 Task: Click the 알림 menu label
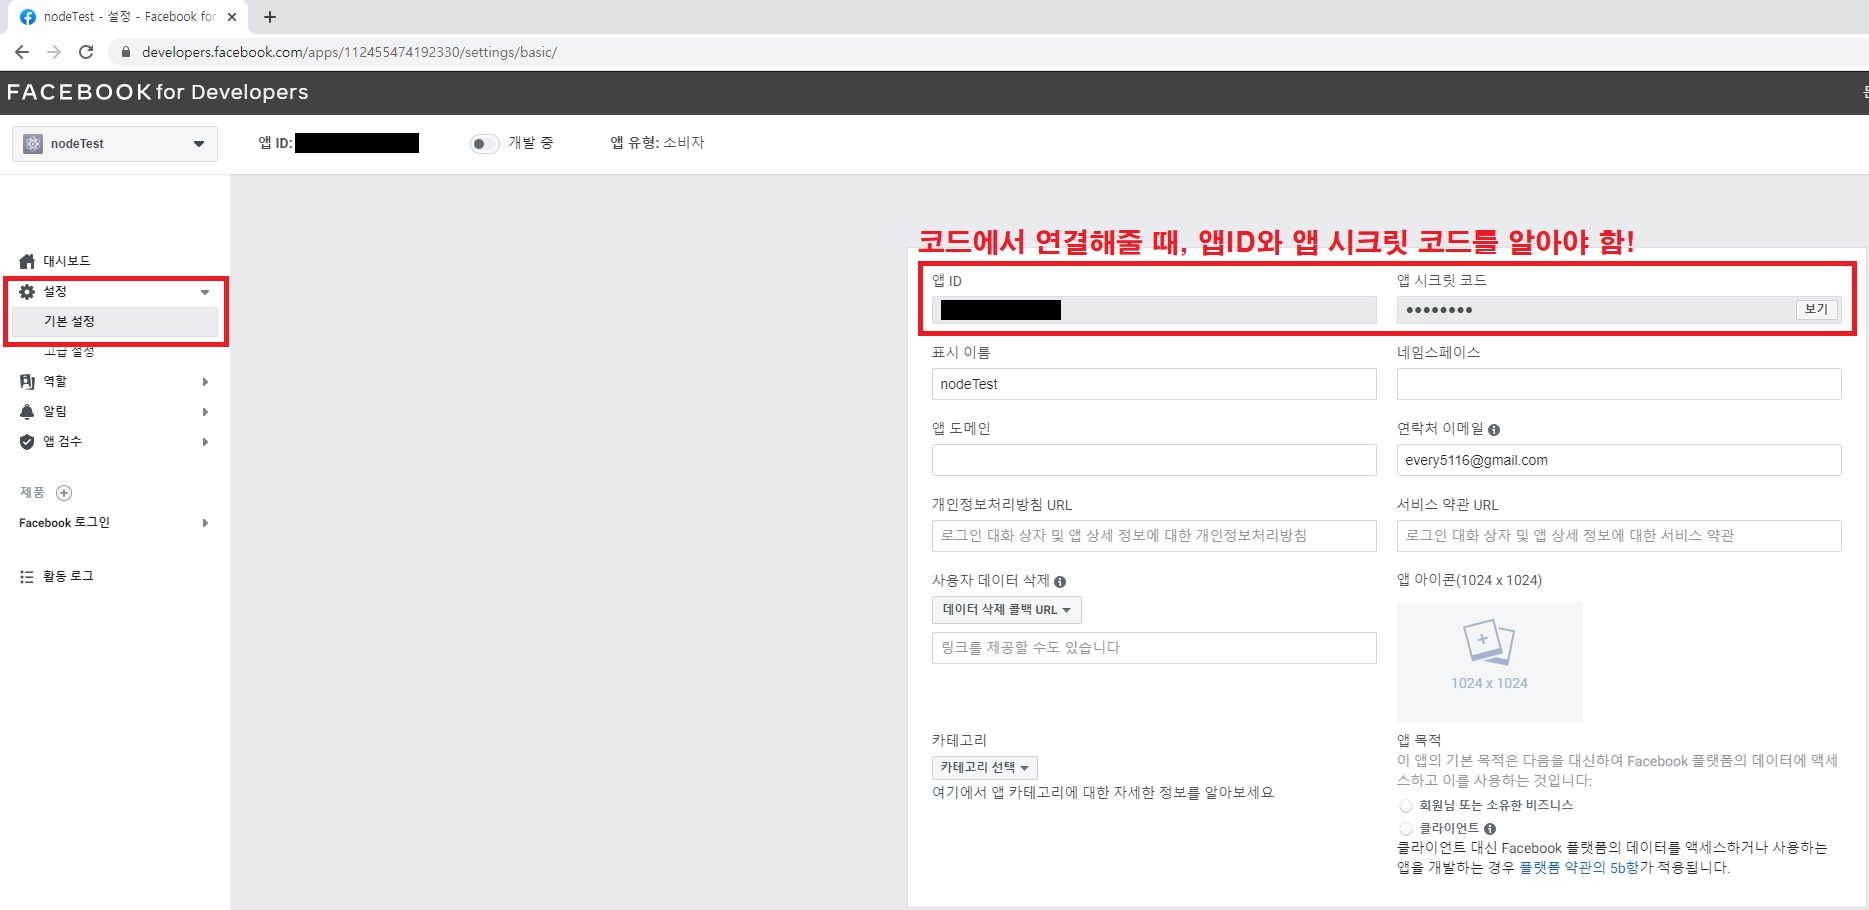click(55, 412)
